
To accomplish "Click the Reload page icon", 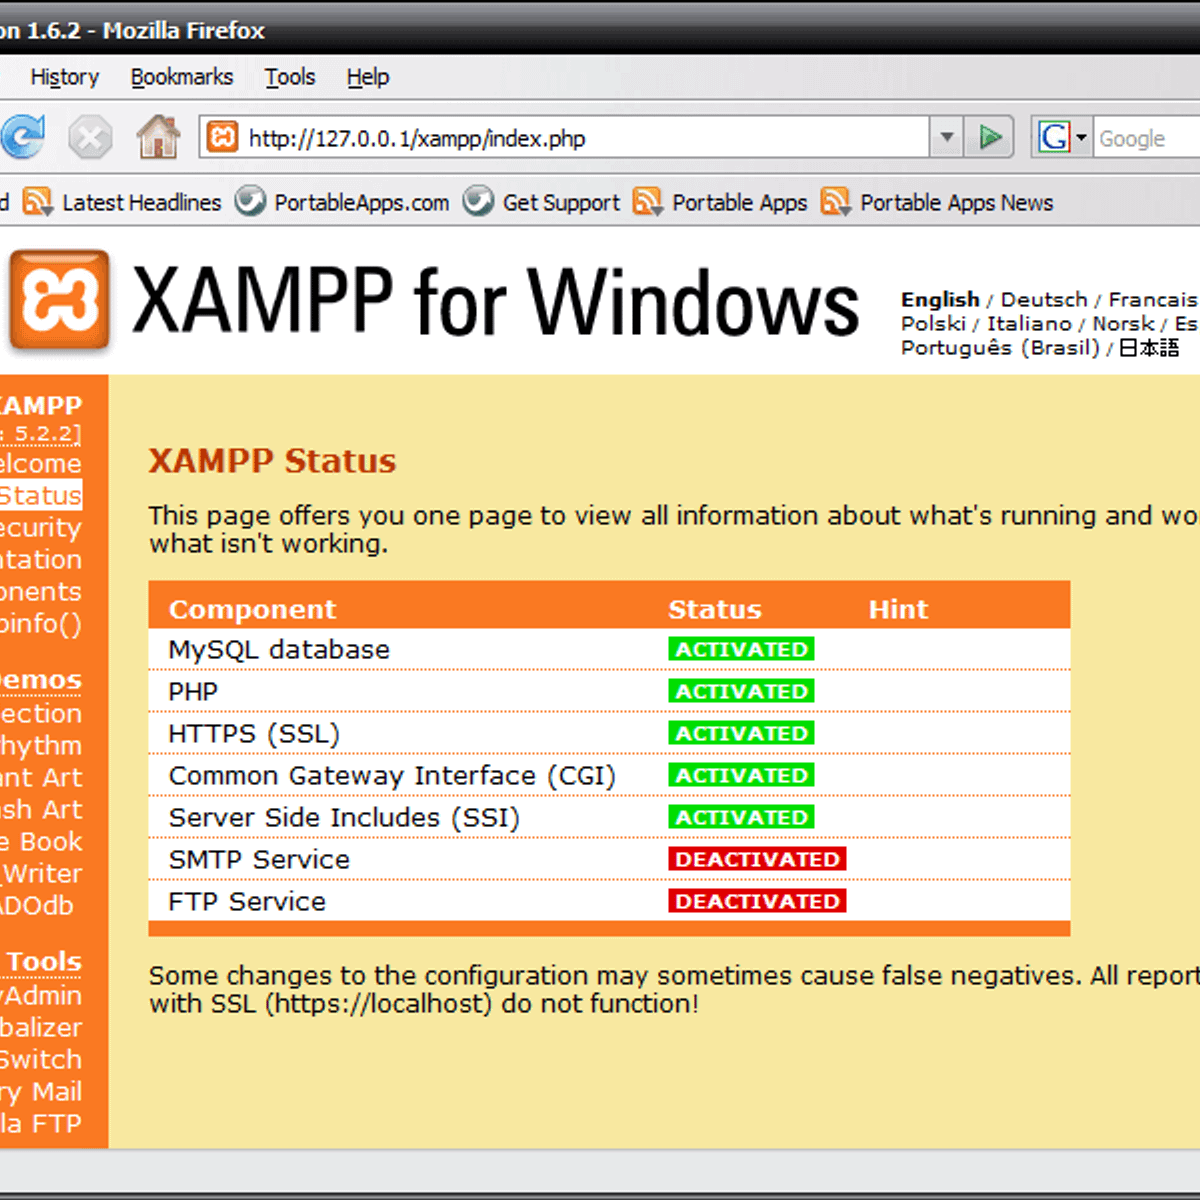I will click(22, 137).
